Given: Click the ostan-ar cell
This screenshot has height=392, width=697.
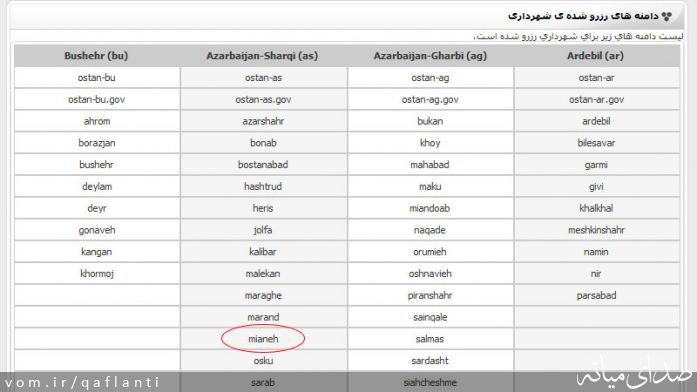Looking at the screenshot, I should pos(597,78).
